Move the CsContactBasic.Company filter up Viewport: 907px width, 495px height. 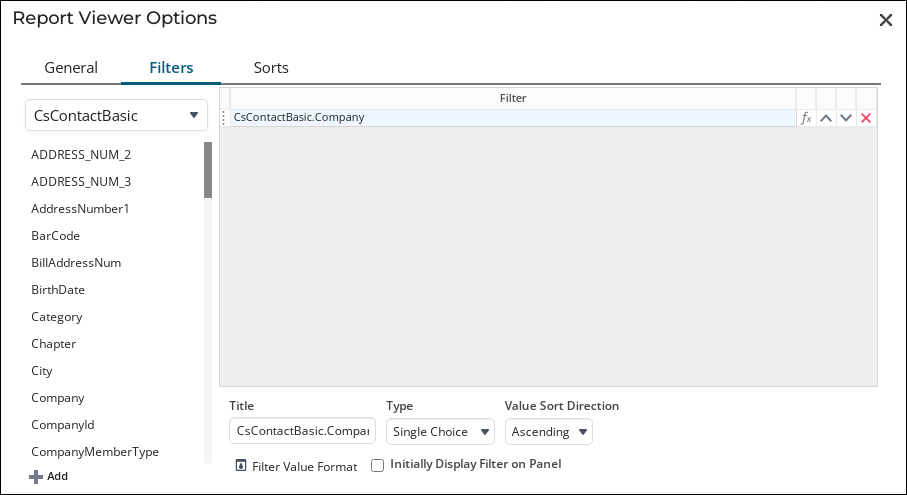(826, 118)
